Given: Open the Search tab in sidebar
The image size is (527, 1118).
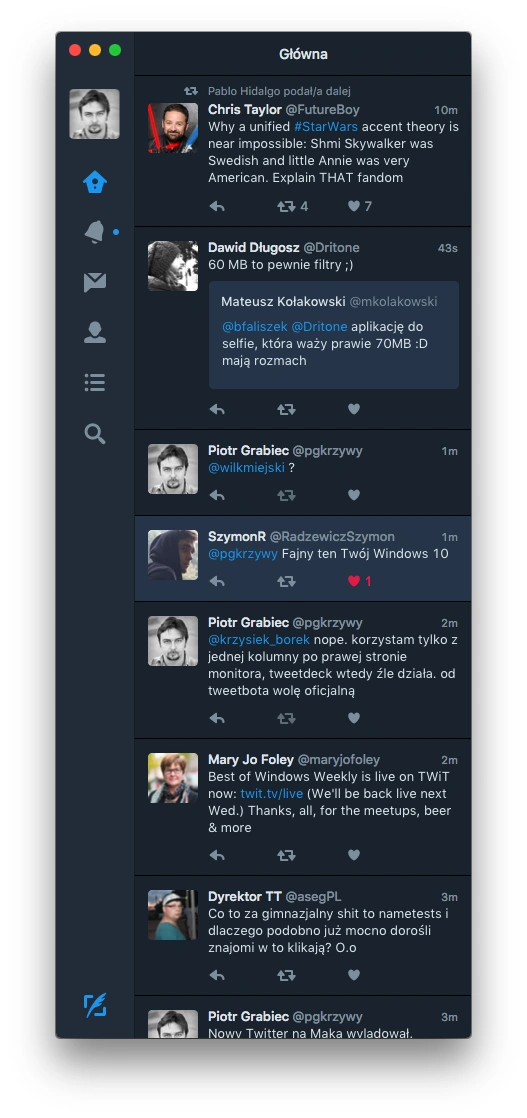Looking at the screenshot, I should click(95, 434).
